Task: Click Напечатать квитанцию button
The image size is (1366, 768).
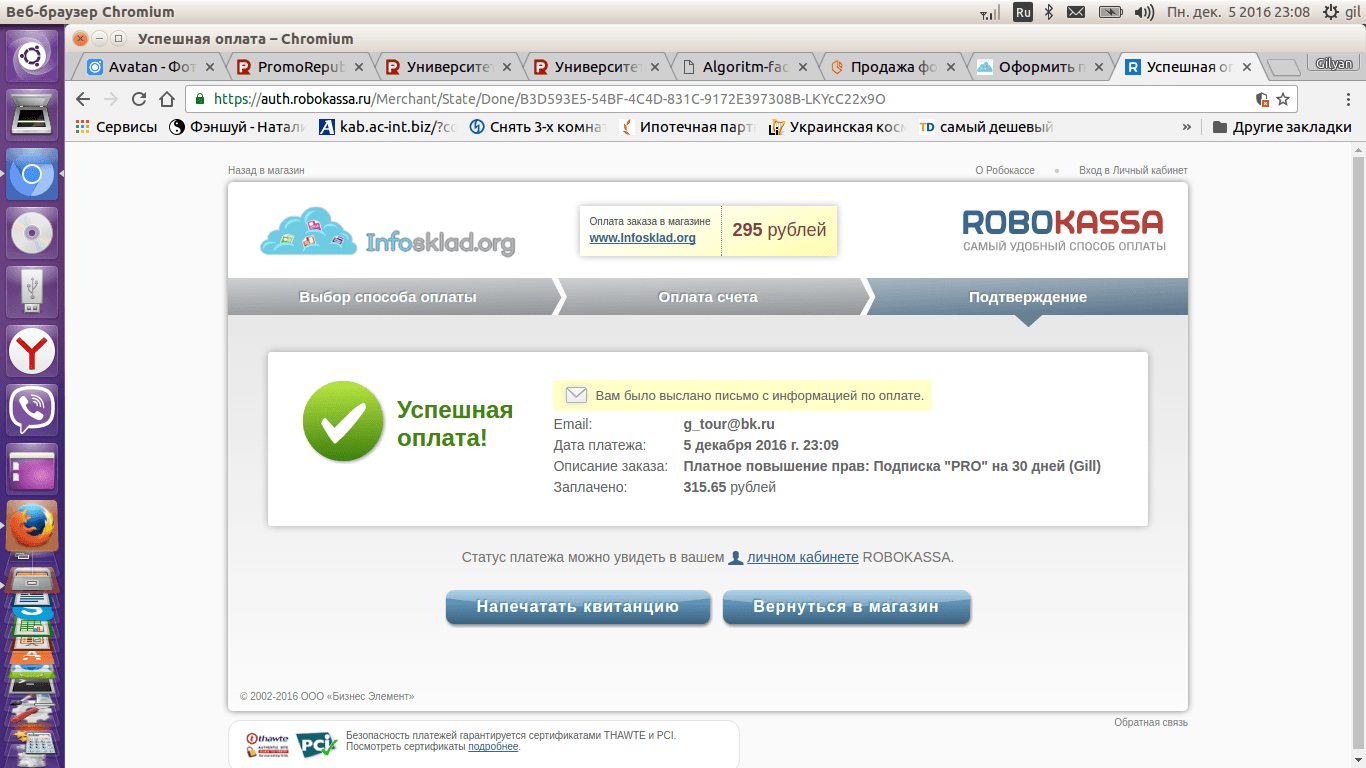Action: pyautogui.click(x=578, y=607)
